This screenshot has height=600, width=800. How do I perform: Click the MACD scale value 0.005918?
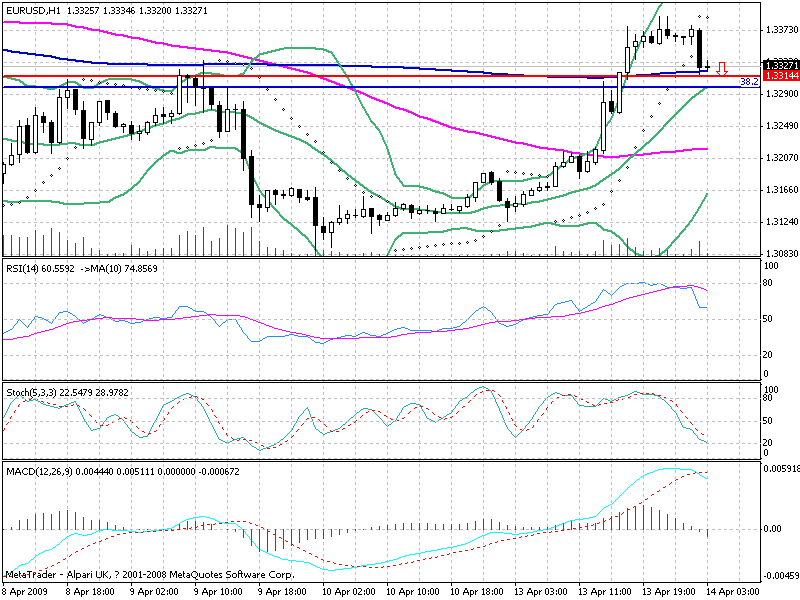(782, 468)
